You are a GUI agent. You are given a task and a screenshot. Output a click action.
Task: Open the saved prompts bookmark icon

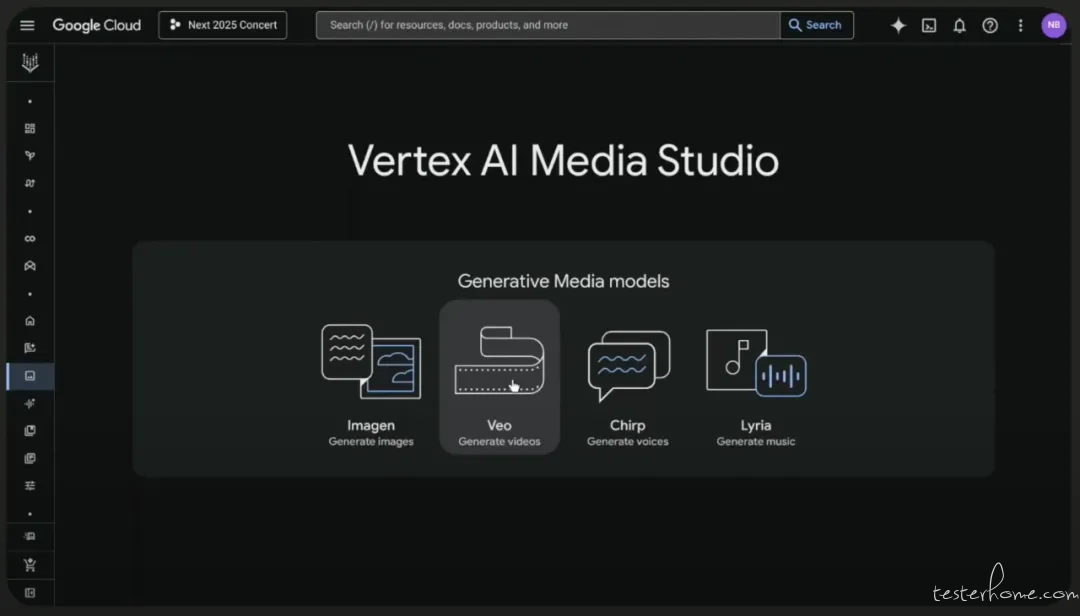[x=30, y=431]
